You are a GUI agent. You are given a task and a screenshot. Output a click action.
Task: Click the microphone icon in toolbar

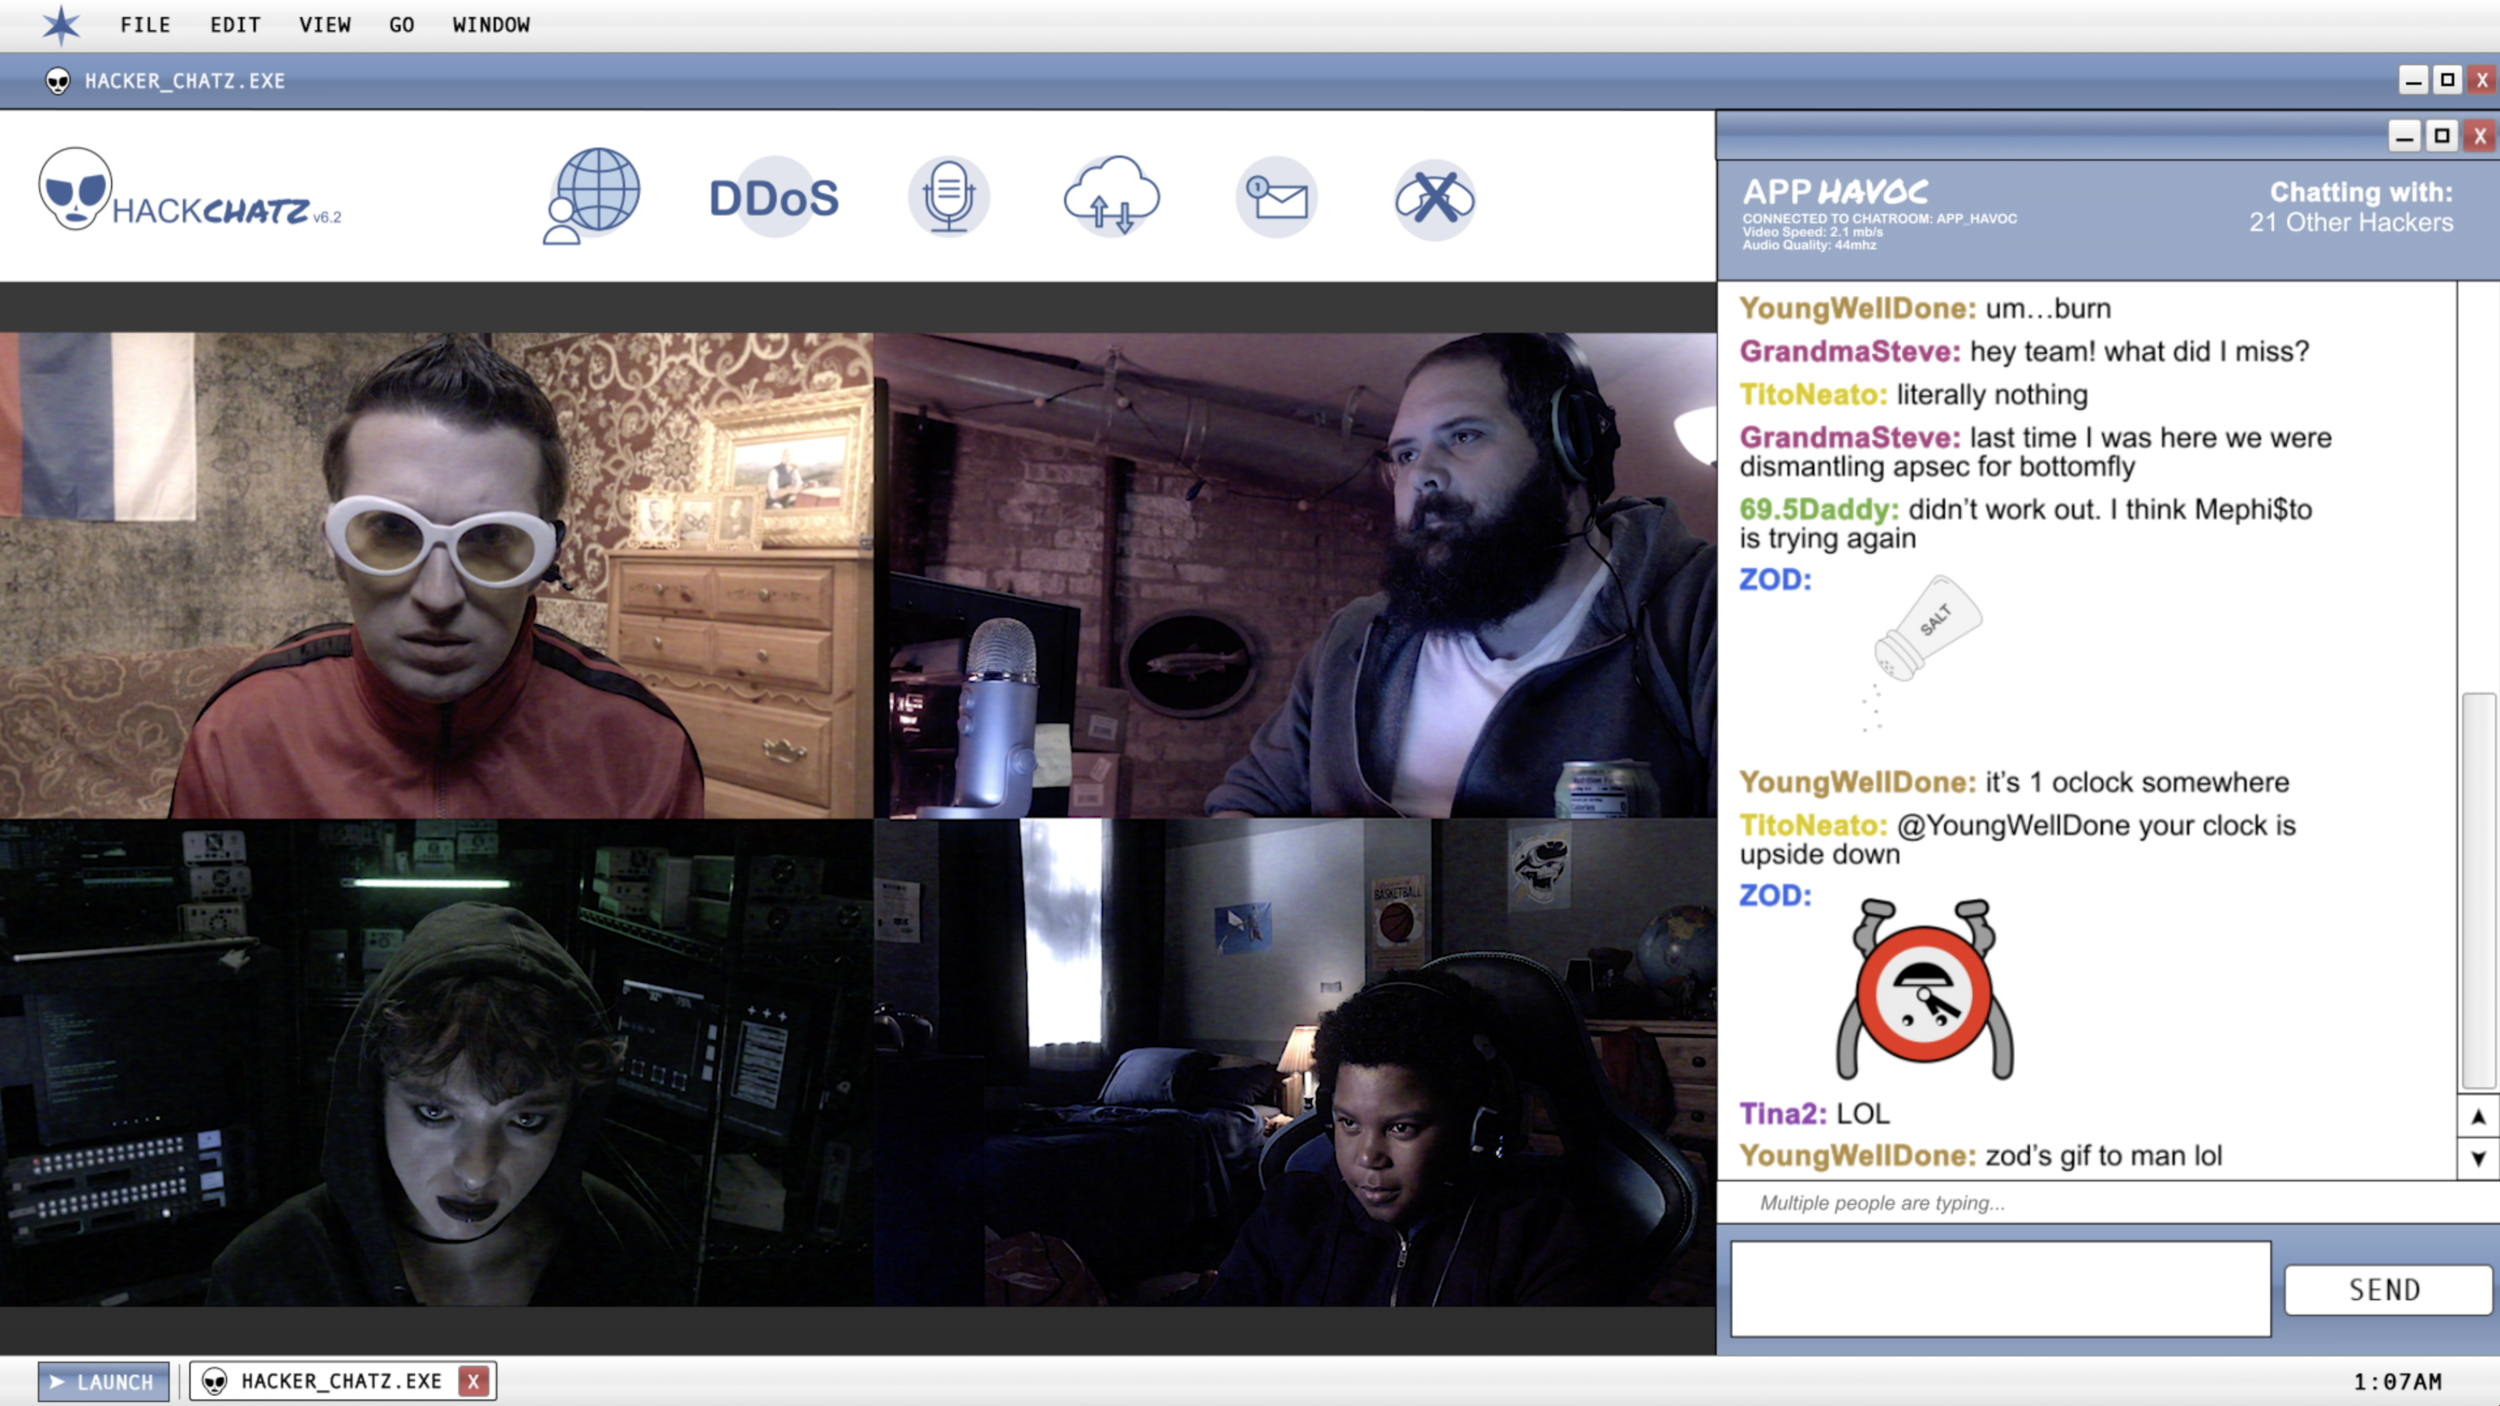pos(948,196)
